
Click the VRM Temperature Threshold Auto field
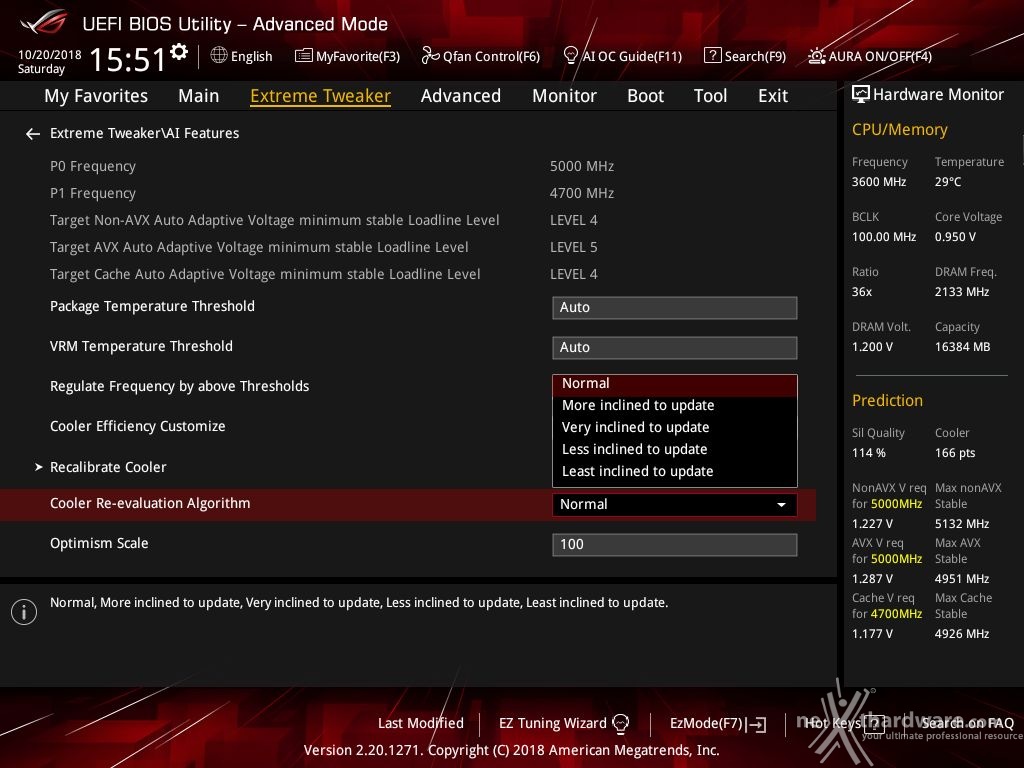tap(675, 347)
